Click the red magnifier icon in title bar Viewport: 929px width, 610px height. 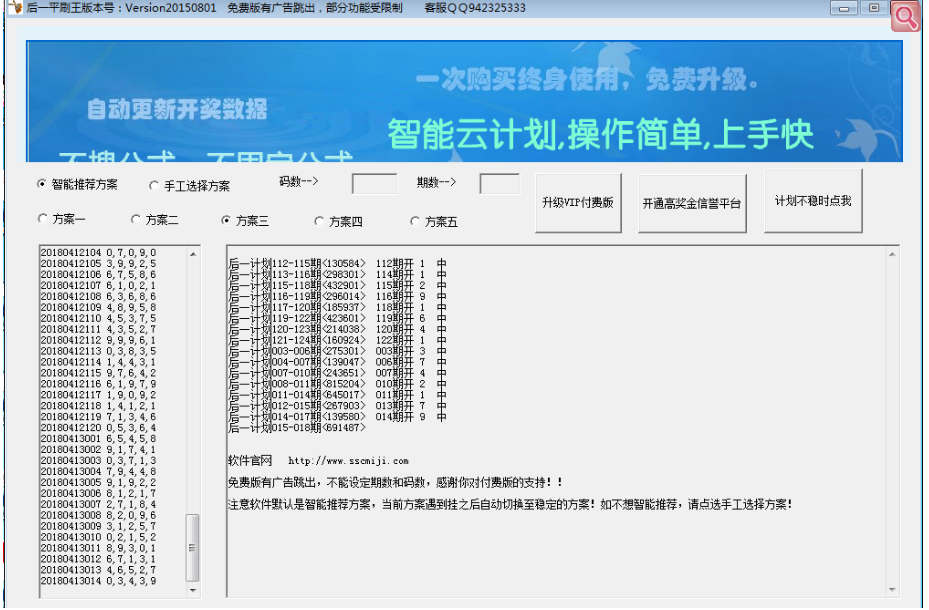tap(906, 16)
